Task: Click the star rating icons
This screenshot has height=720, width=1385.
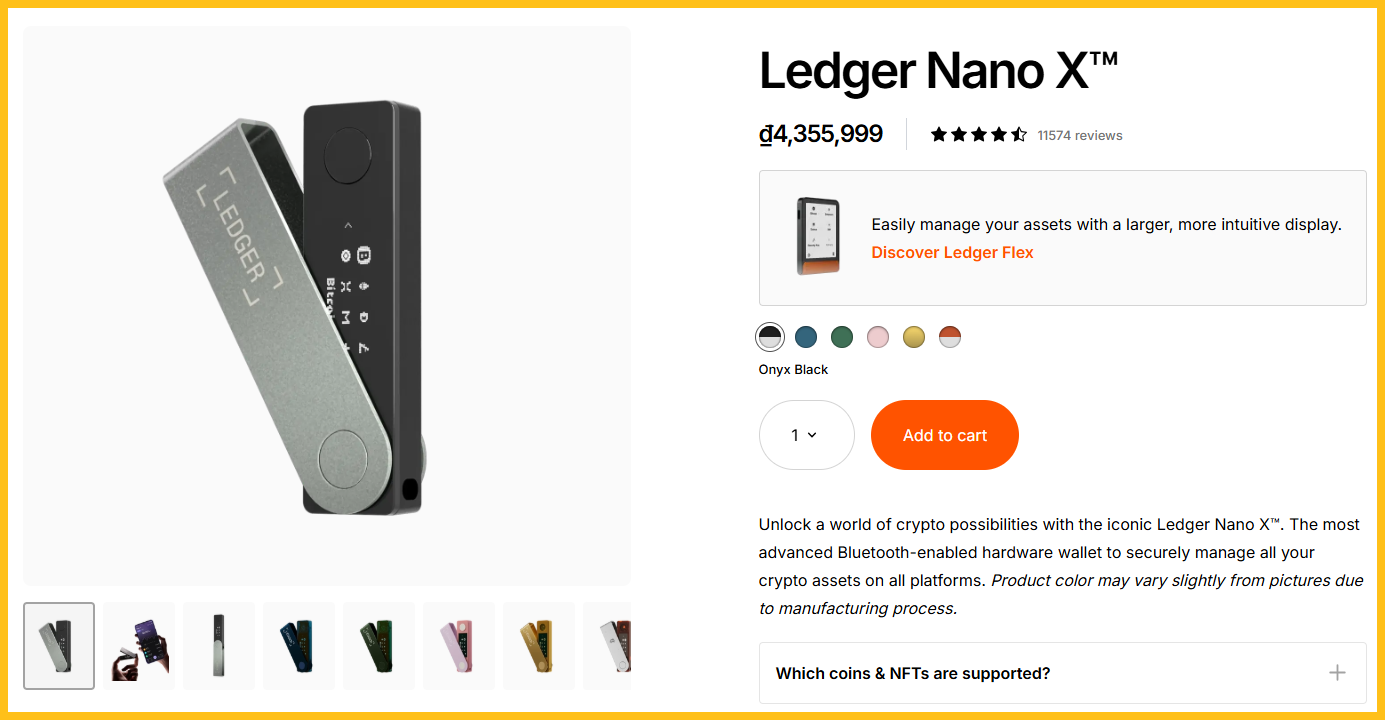Action: tap(978, 134)
